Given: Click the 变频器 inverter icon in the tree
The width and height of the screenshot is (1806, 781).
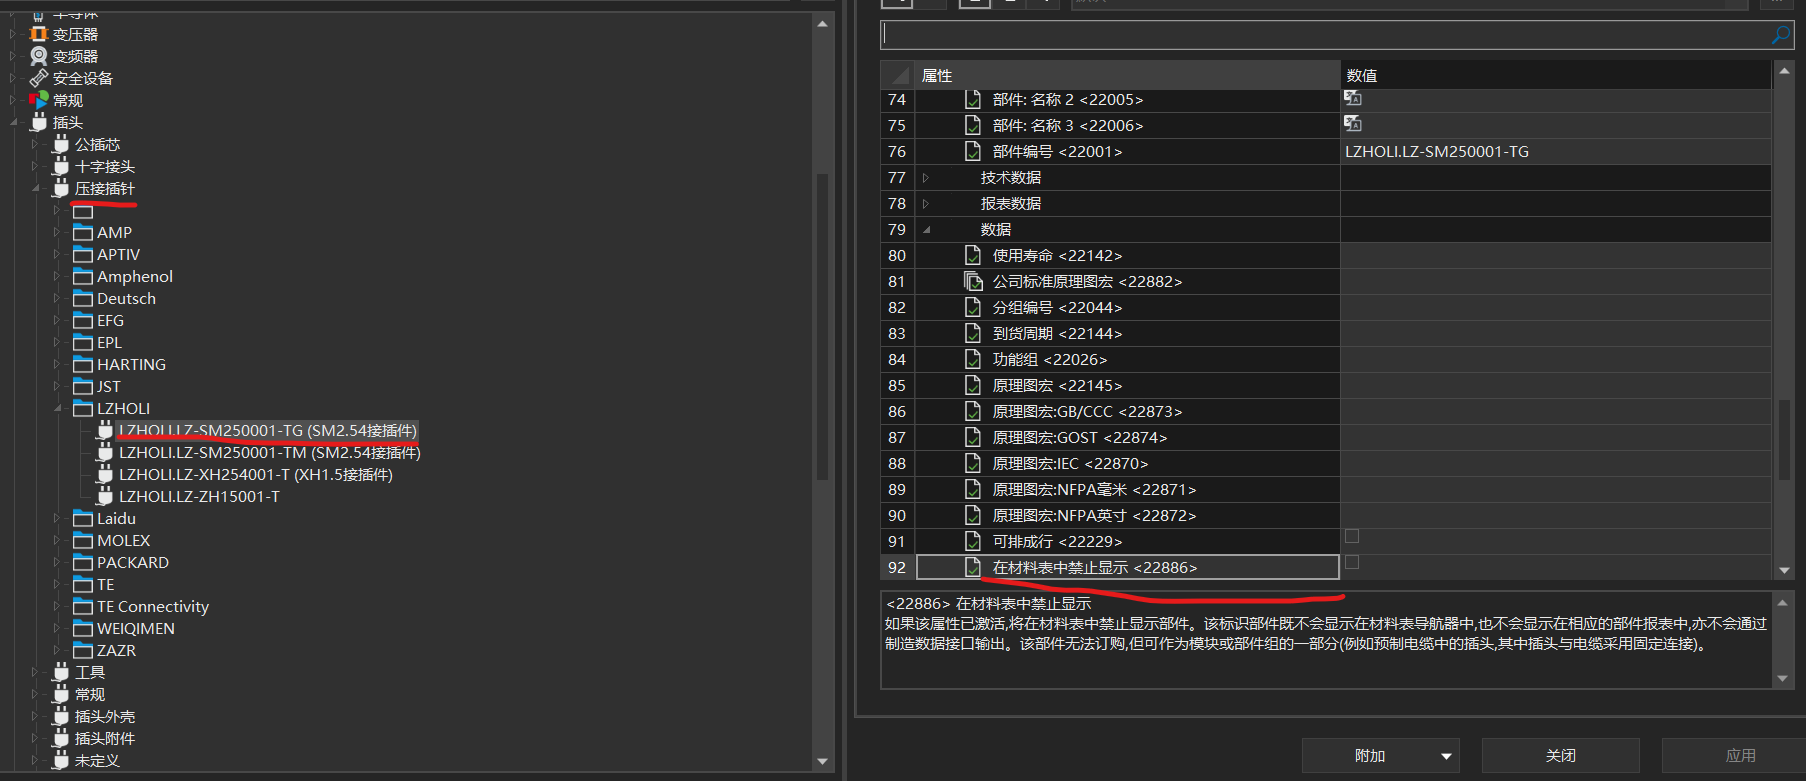Looking at the screenshot, I should click(39, 56).
